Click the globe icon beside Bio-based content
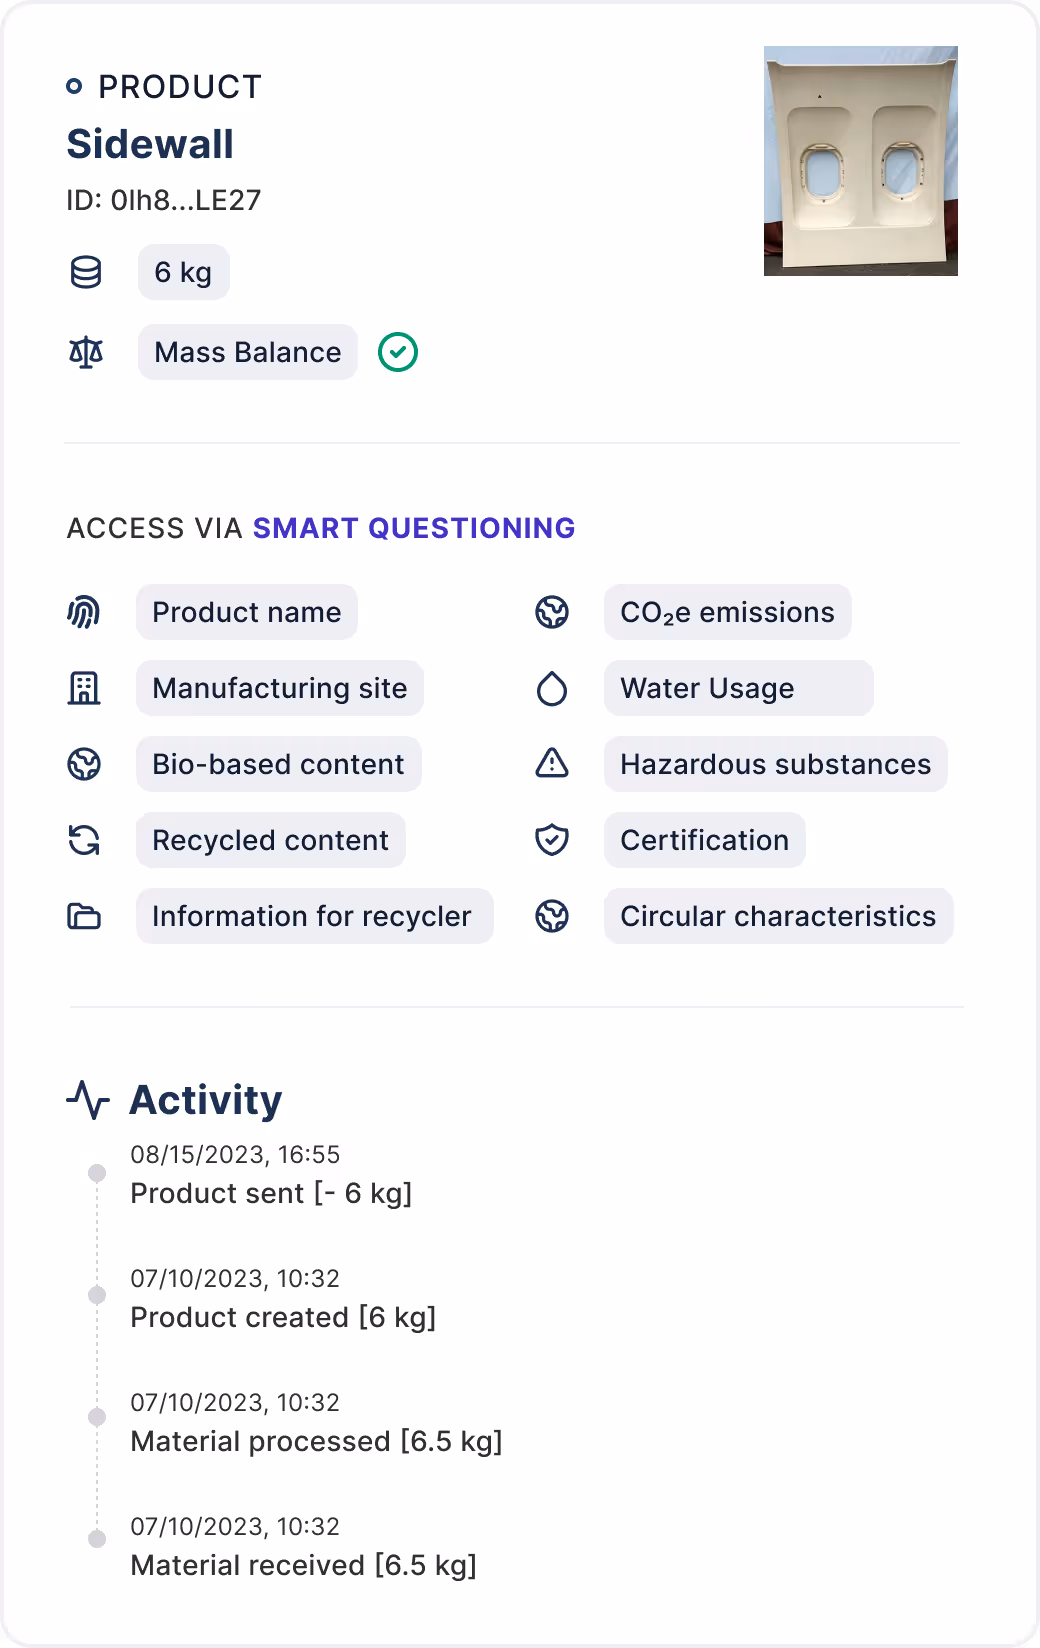Image resolution: width=1040 pixels, height=1648 pixels. point(84,764)
